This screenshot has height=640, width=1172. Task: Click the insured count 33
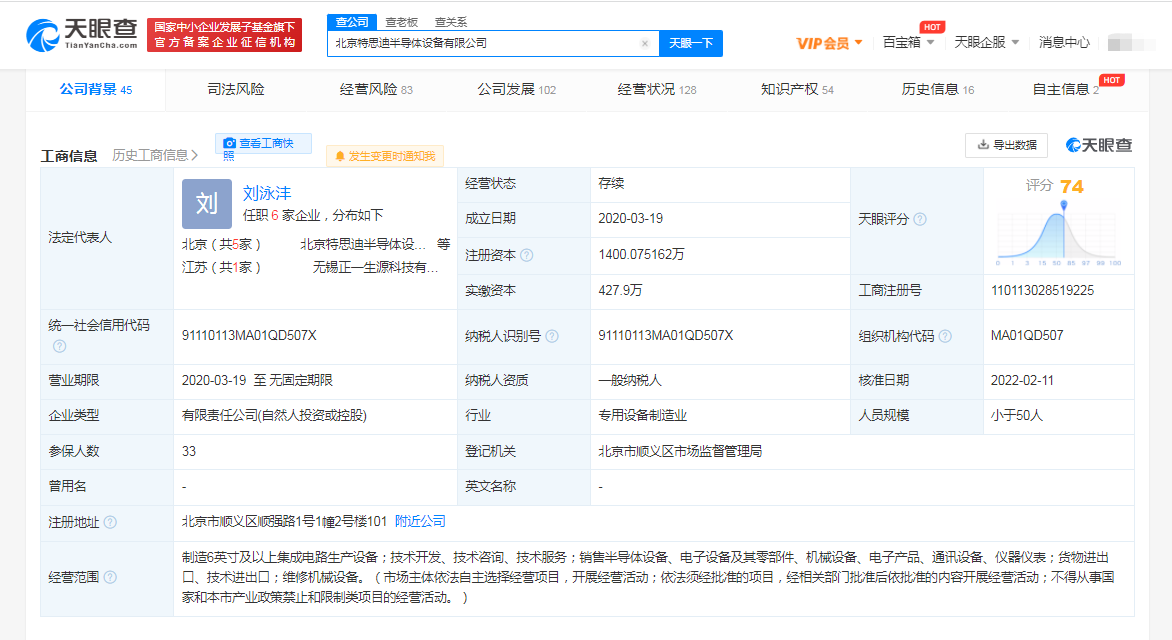pyautogui.click(x=188, y=452)
